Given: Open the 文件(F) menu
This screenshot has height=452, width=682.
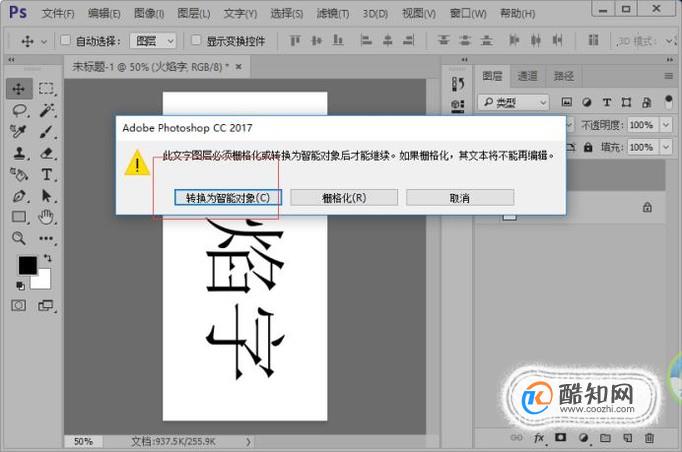Looking at the screenshot, I should (x=58, y=13).
